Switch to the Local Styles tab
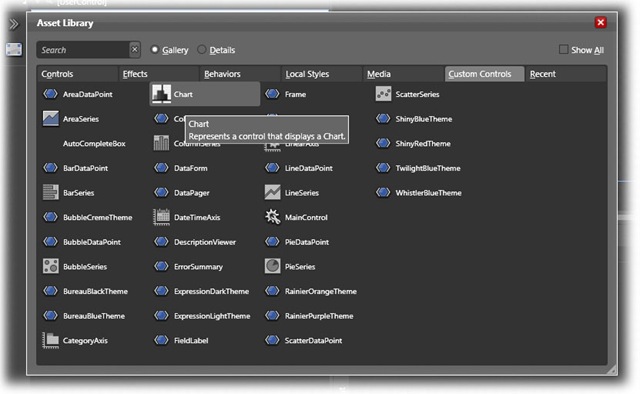This screenshot has width=640, height=394. pyautogui.click(x=321, y=74)
